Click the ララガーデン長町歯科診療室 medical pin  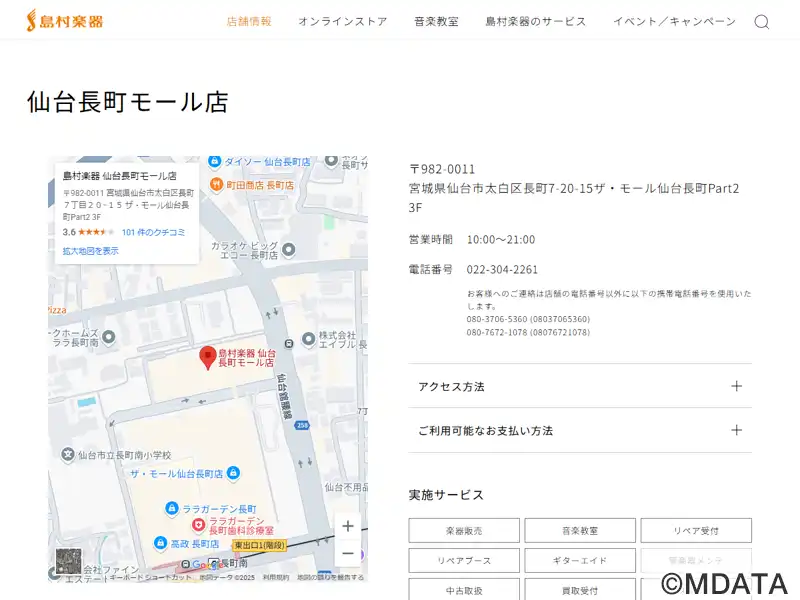[198, 524]
